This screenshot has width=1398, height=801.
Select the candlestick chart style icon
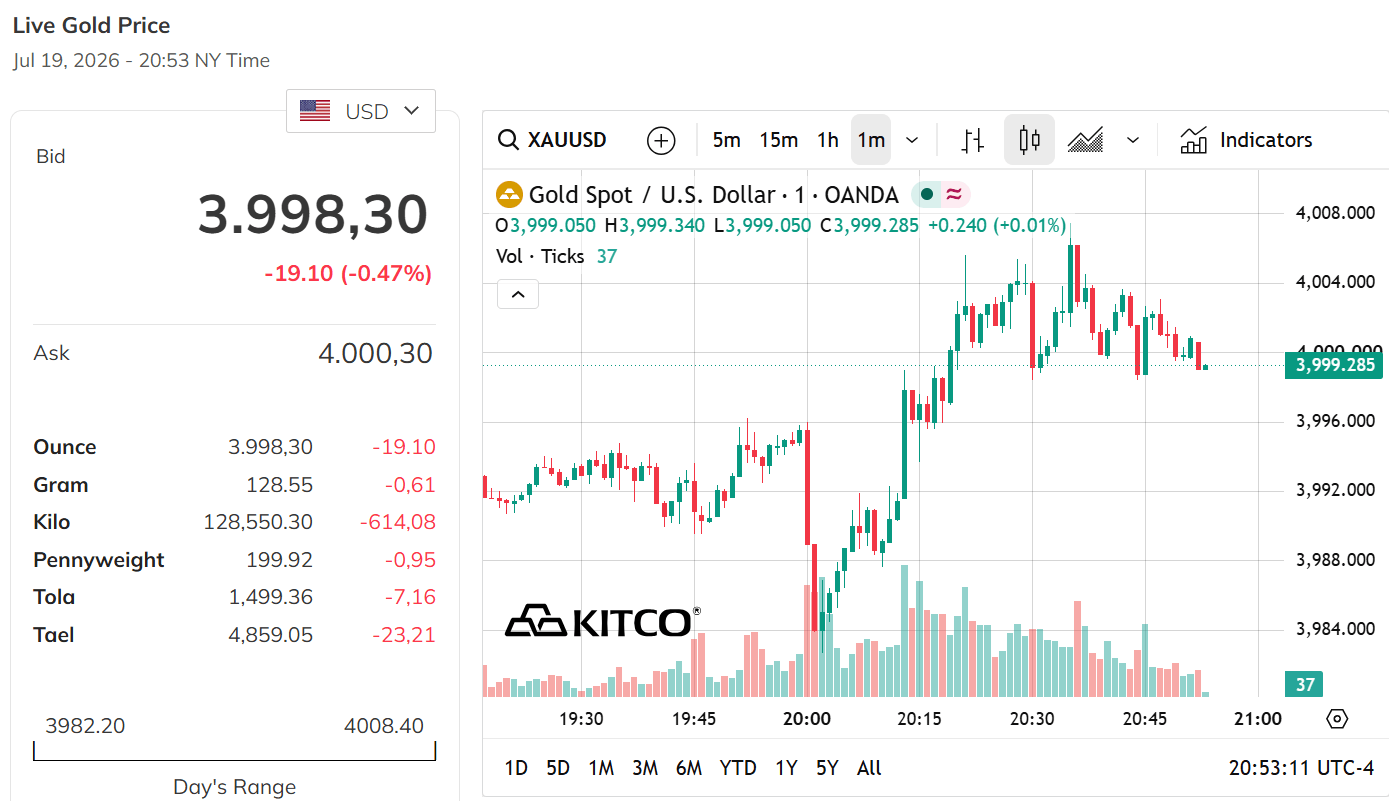[1029, 140]
